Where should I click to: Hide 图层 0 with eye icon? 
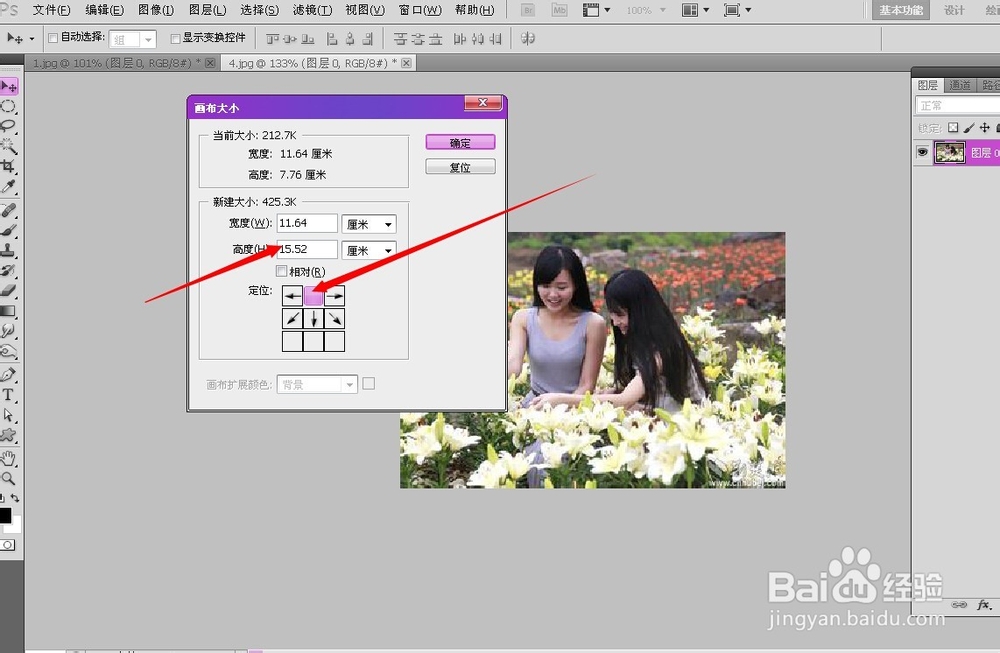(x=922, y=152)
